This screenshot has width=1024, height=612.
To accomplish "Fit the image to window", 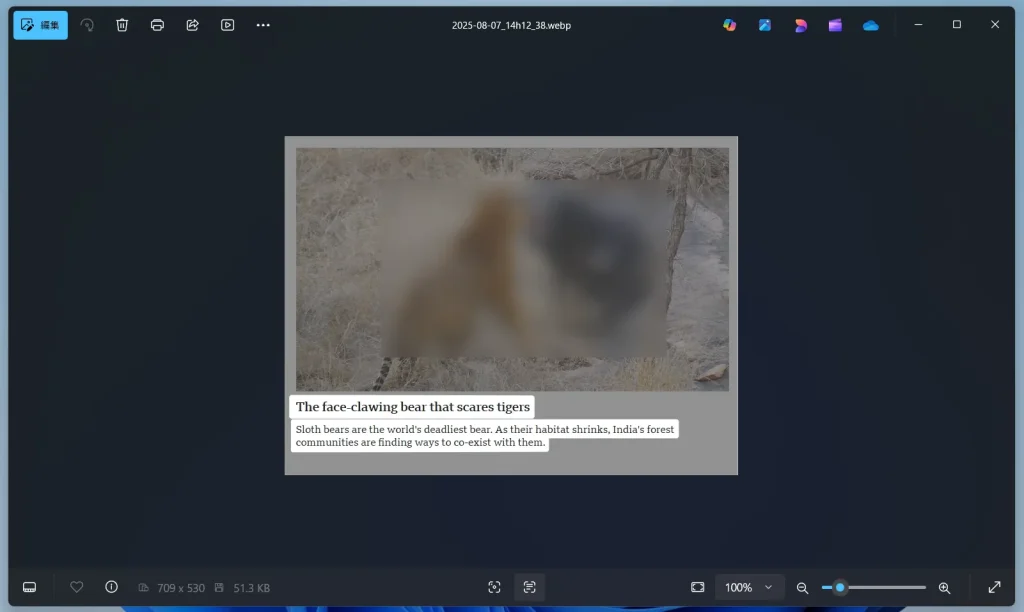I will pyautogui.click(x=697, y=587).
